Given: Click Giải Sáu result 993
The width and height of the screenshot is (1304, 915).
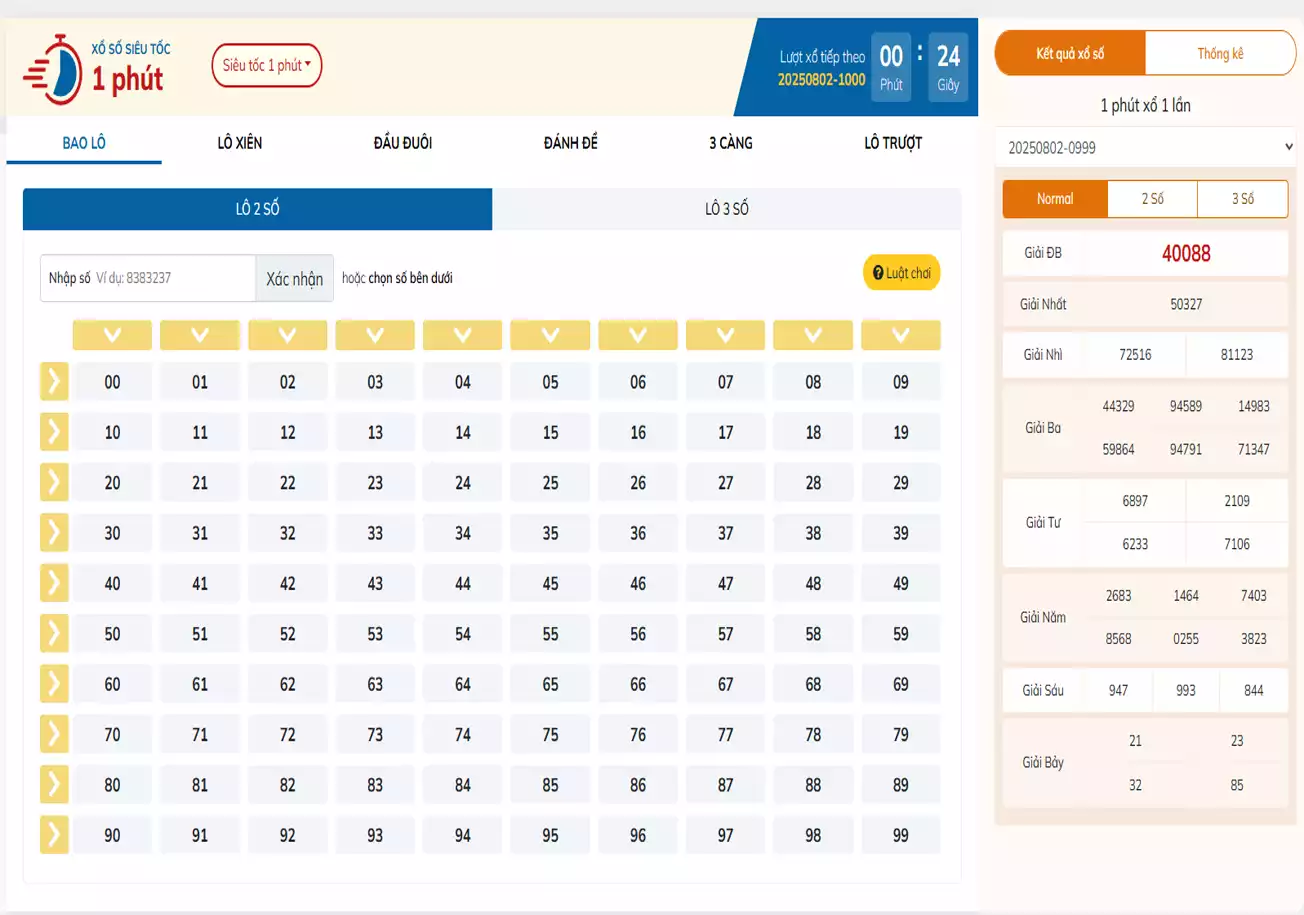Looking at the screenshot, I should (1186, 690).
